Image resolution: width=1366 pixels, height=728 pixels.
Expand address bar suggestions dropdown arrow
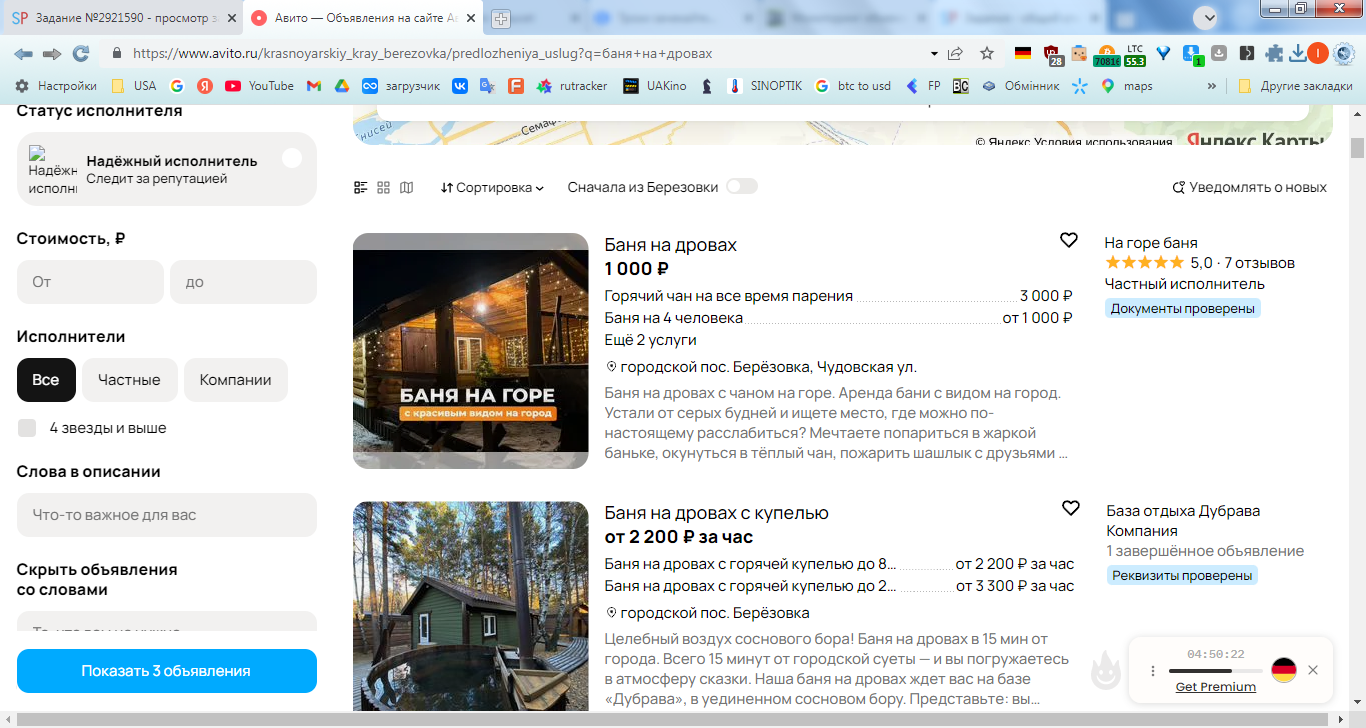934,54
